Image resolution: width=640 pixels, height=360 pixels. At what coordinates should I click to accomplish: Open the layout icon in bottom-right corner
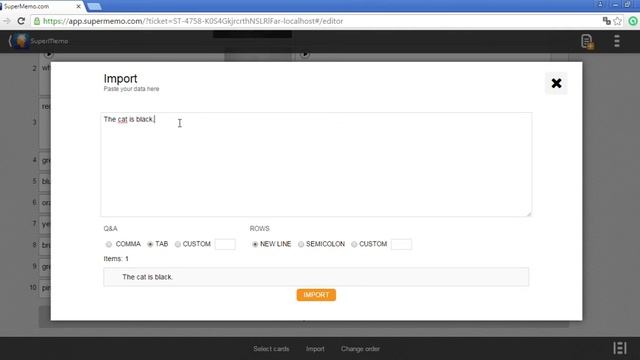tap(620, 348)
